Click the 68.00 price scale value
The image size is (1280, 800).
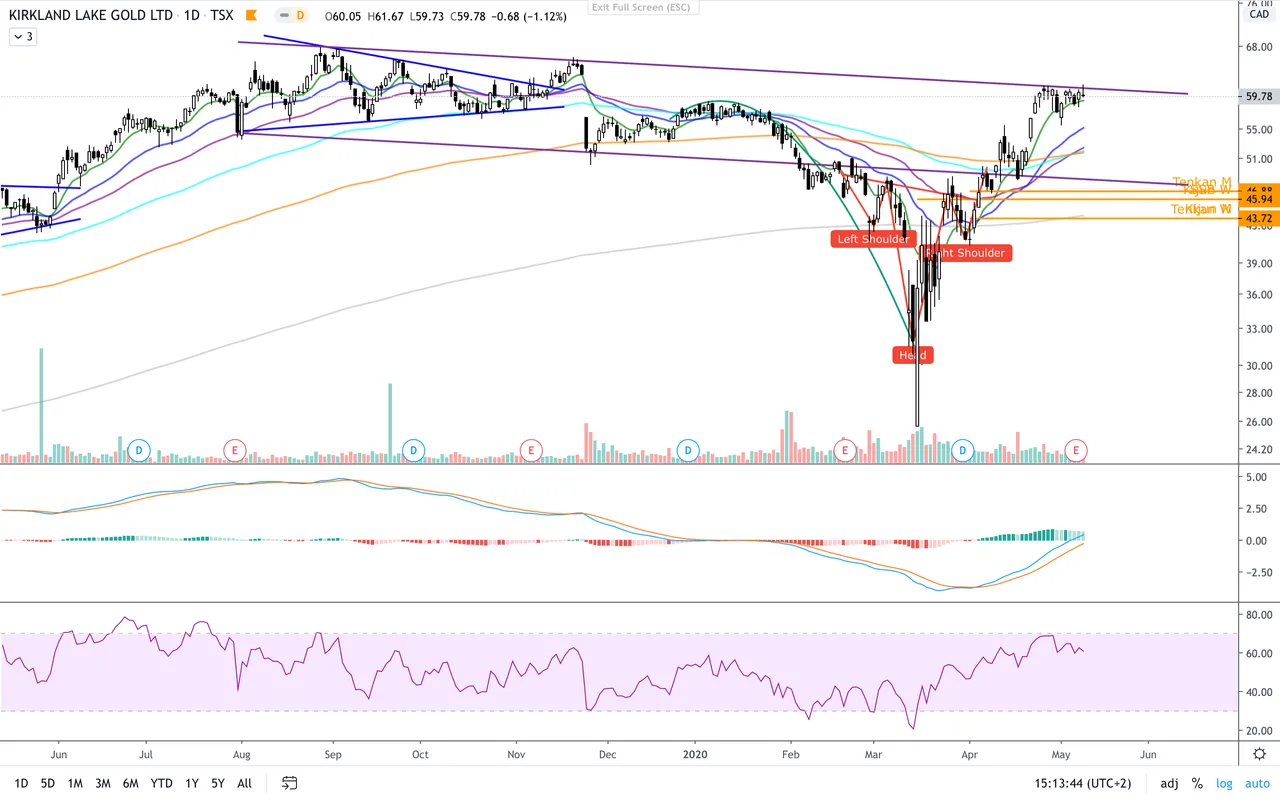coord(1258,47)
